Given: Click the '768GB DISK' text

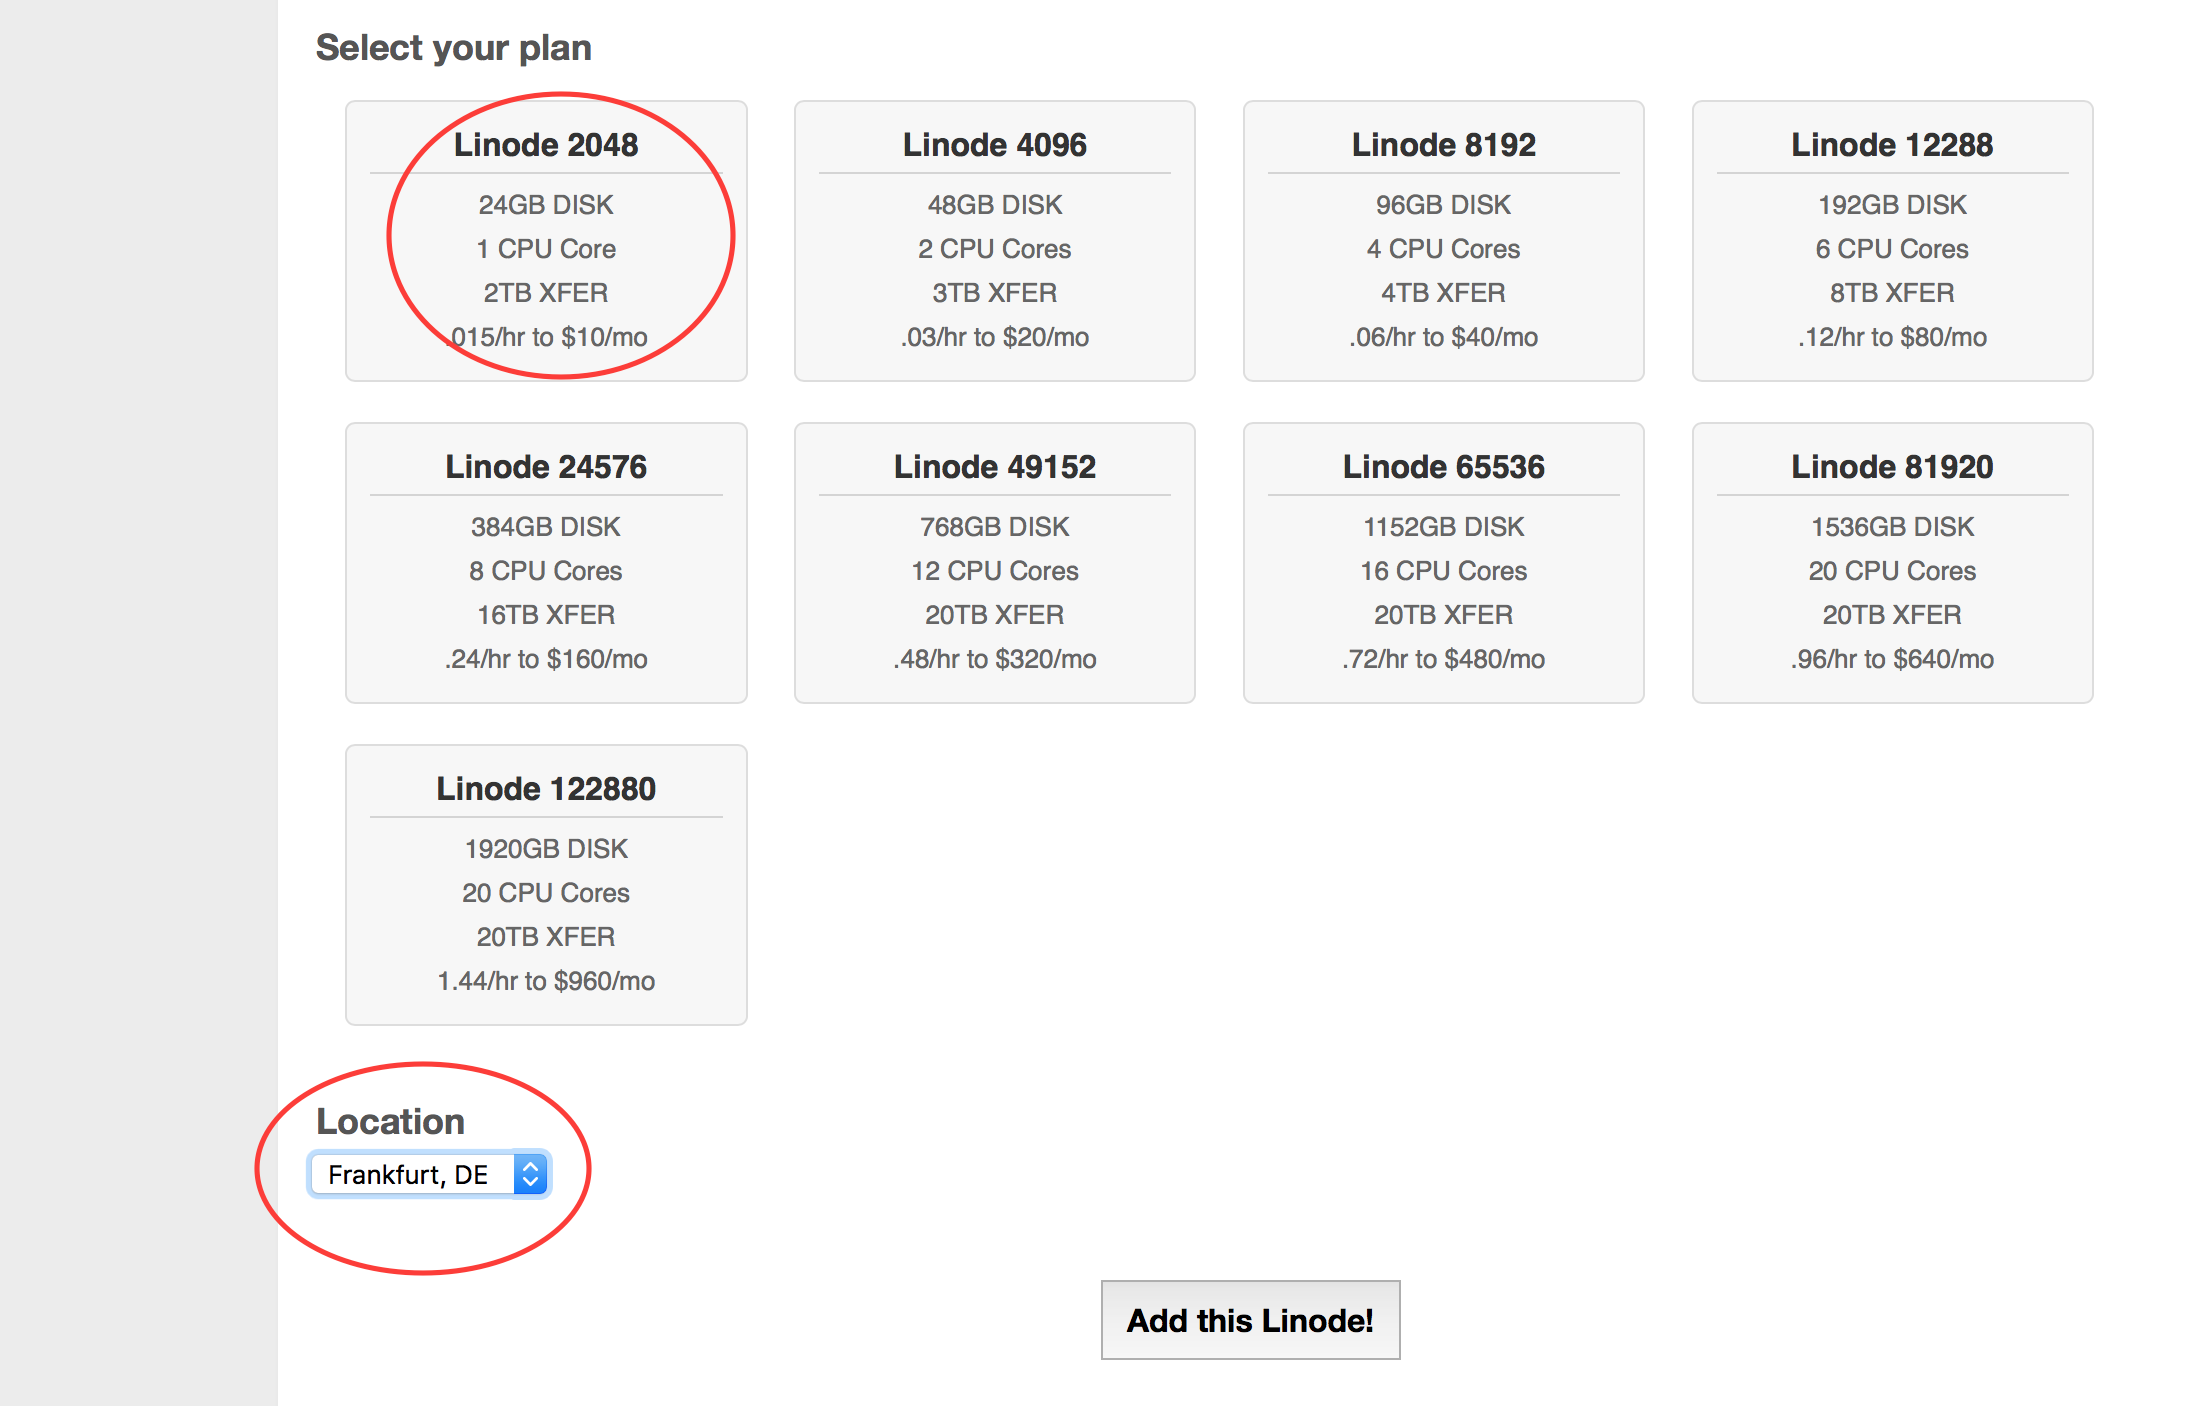Looking at the screenshot, I should [x=995, y=527].
